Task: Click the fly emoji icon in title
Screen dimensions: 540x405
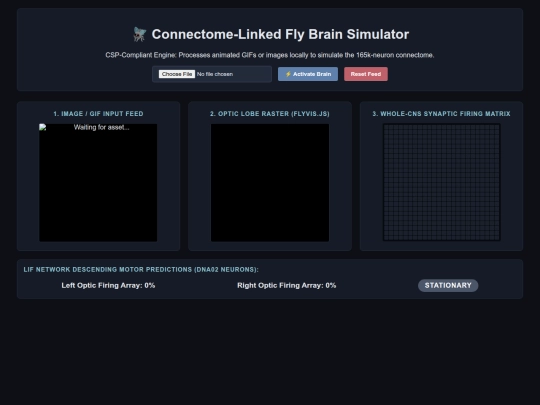Action: (x=140, y=34)
